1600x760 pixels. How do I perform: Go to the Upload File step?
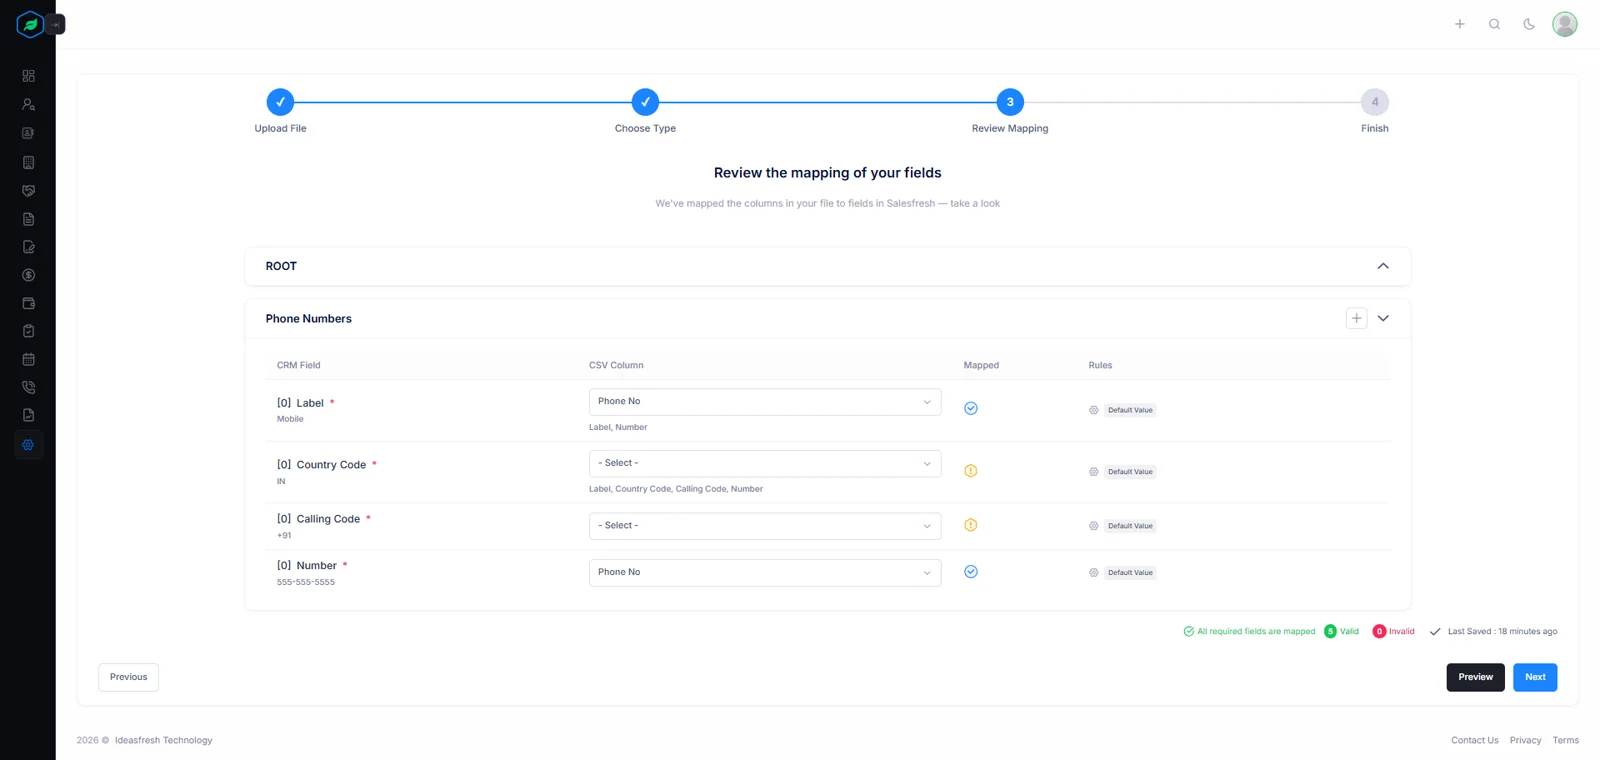281,102
